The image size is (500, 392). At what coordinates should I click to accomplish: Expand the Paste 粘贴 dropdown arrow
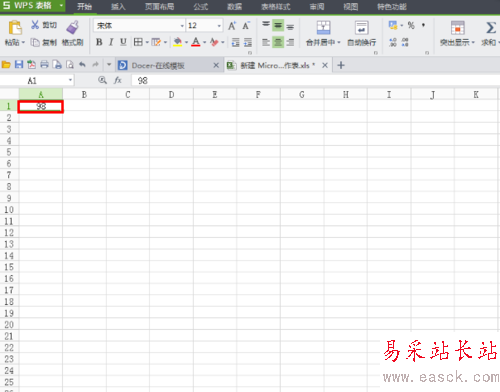pyautogui.click(x=23, y=43)
